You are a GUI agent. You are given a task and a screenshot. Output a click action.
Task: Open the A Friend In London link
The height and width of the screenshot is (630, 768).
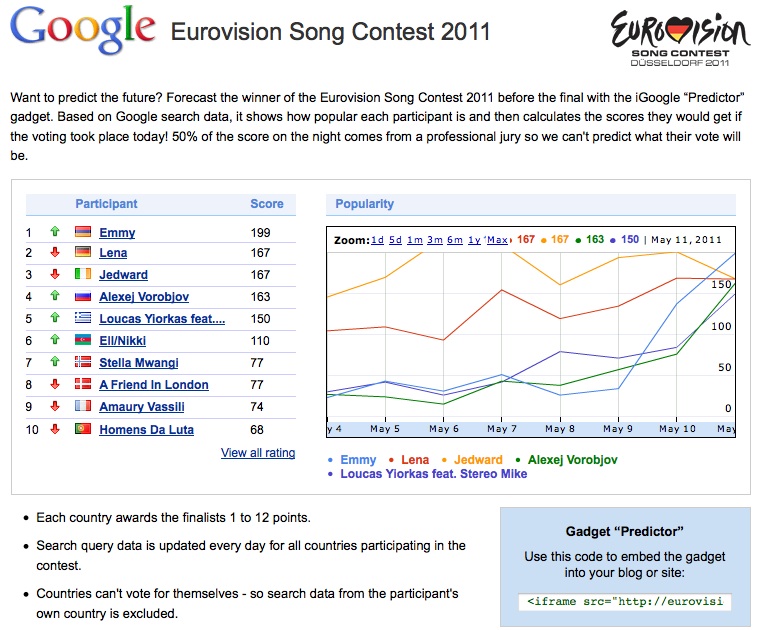pyautogui.click(x=154, y=385)
